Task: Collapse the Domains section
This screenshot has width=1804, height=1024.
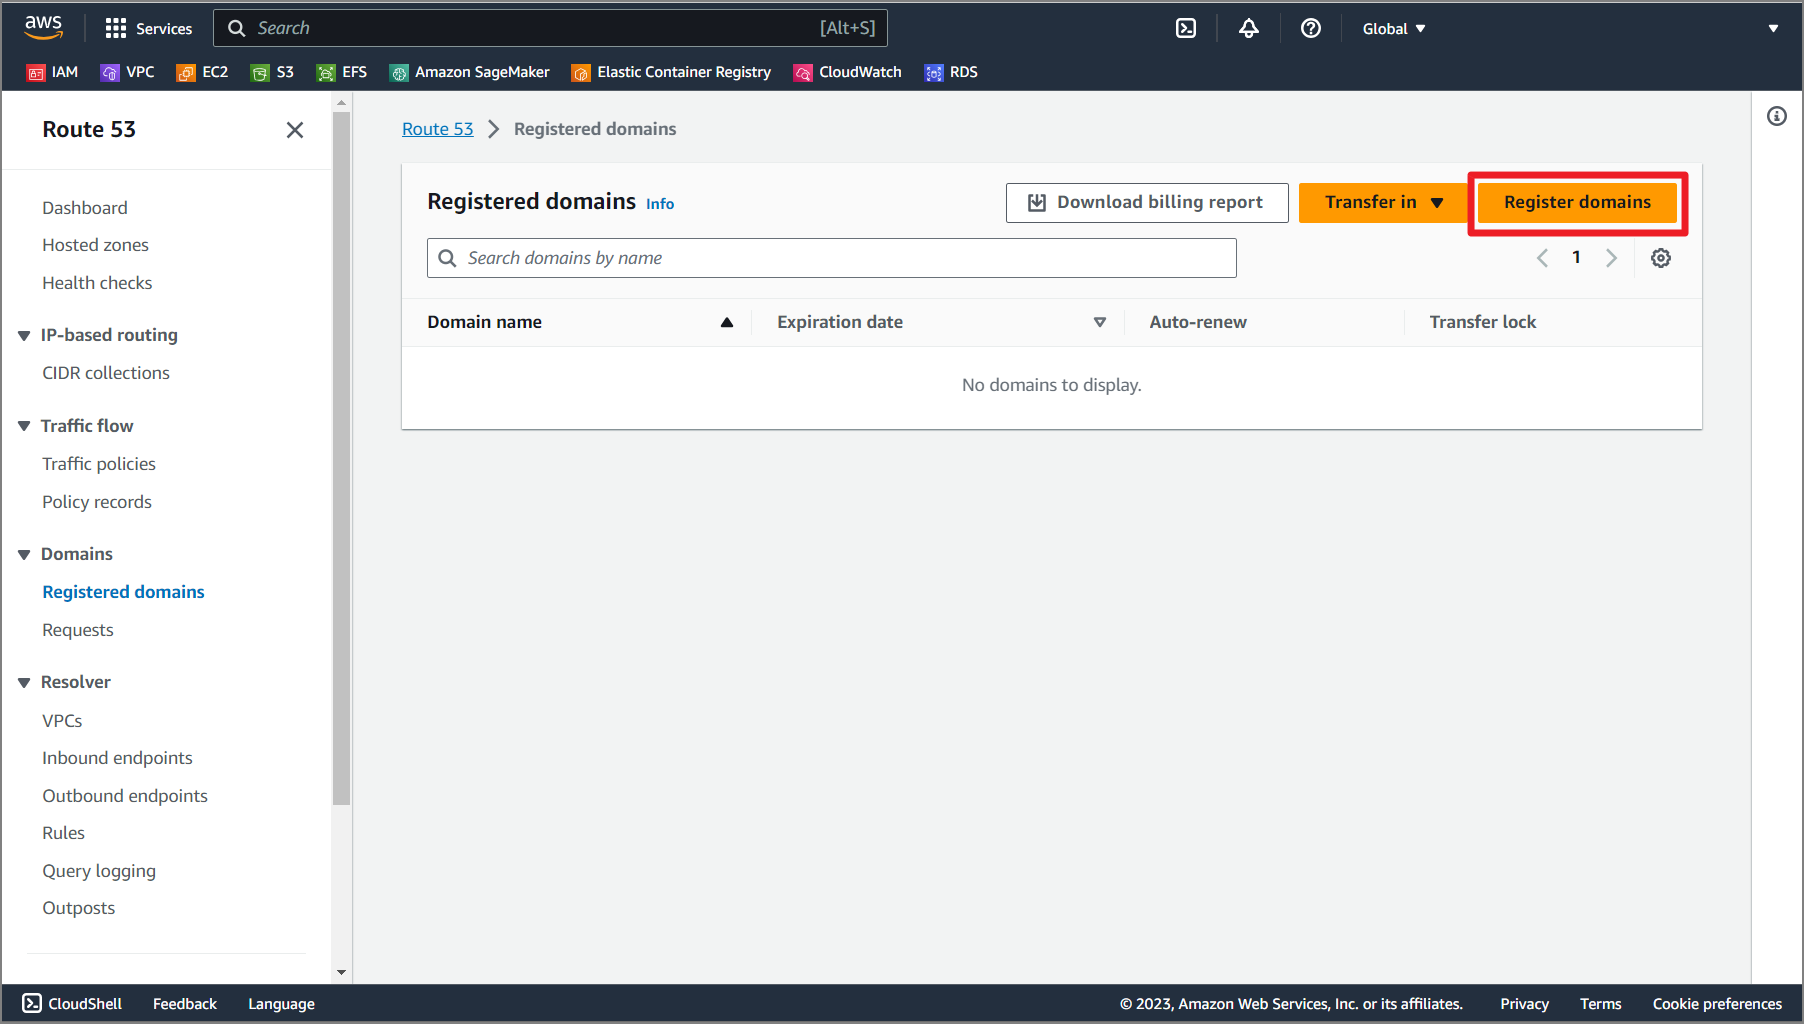Action: coord(24,554)
